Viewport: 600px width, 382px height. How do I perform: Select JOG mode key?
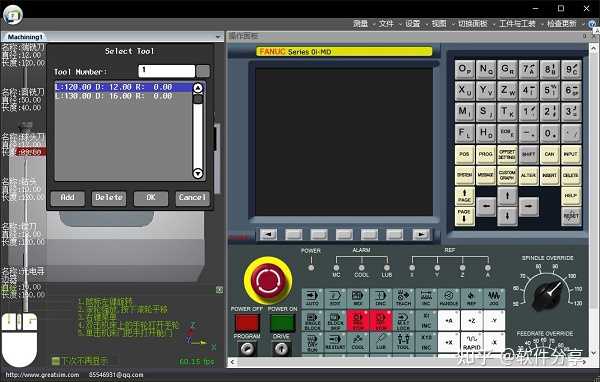tap(494, 298)
